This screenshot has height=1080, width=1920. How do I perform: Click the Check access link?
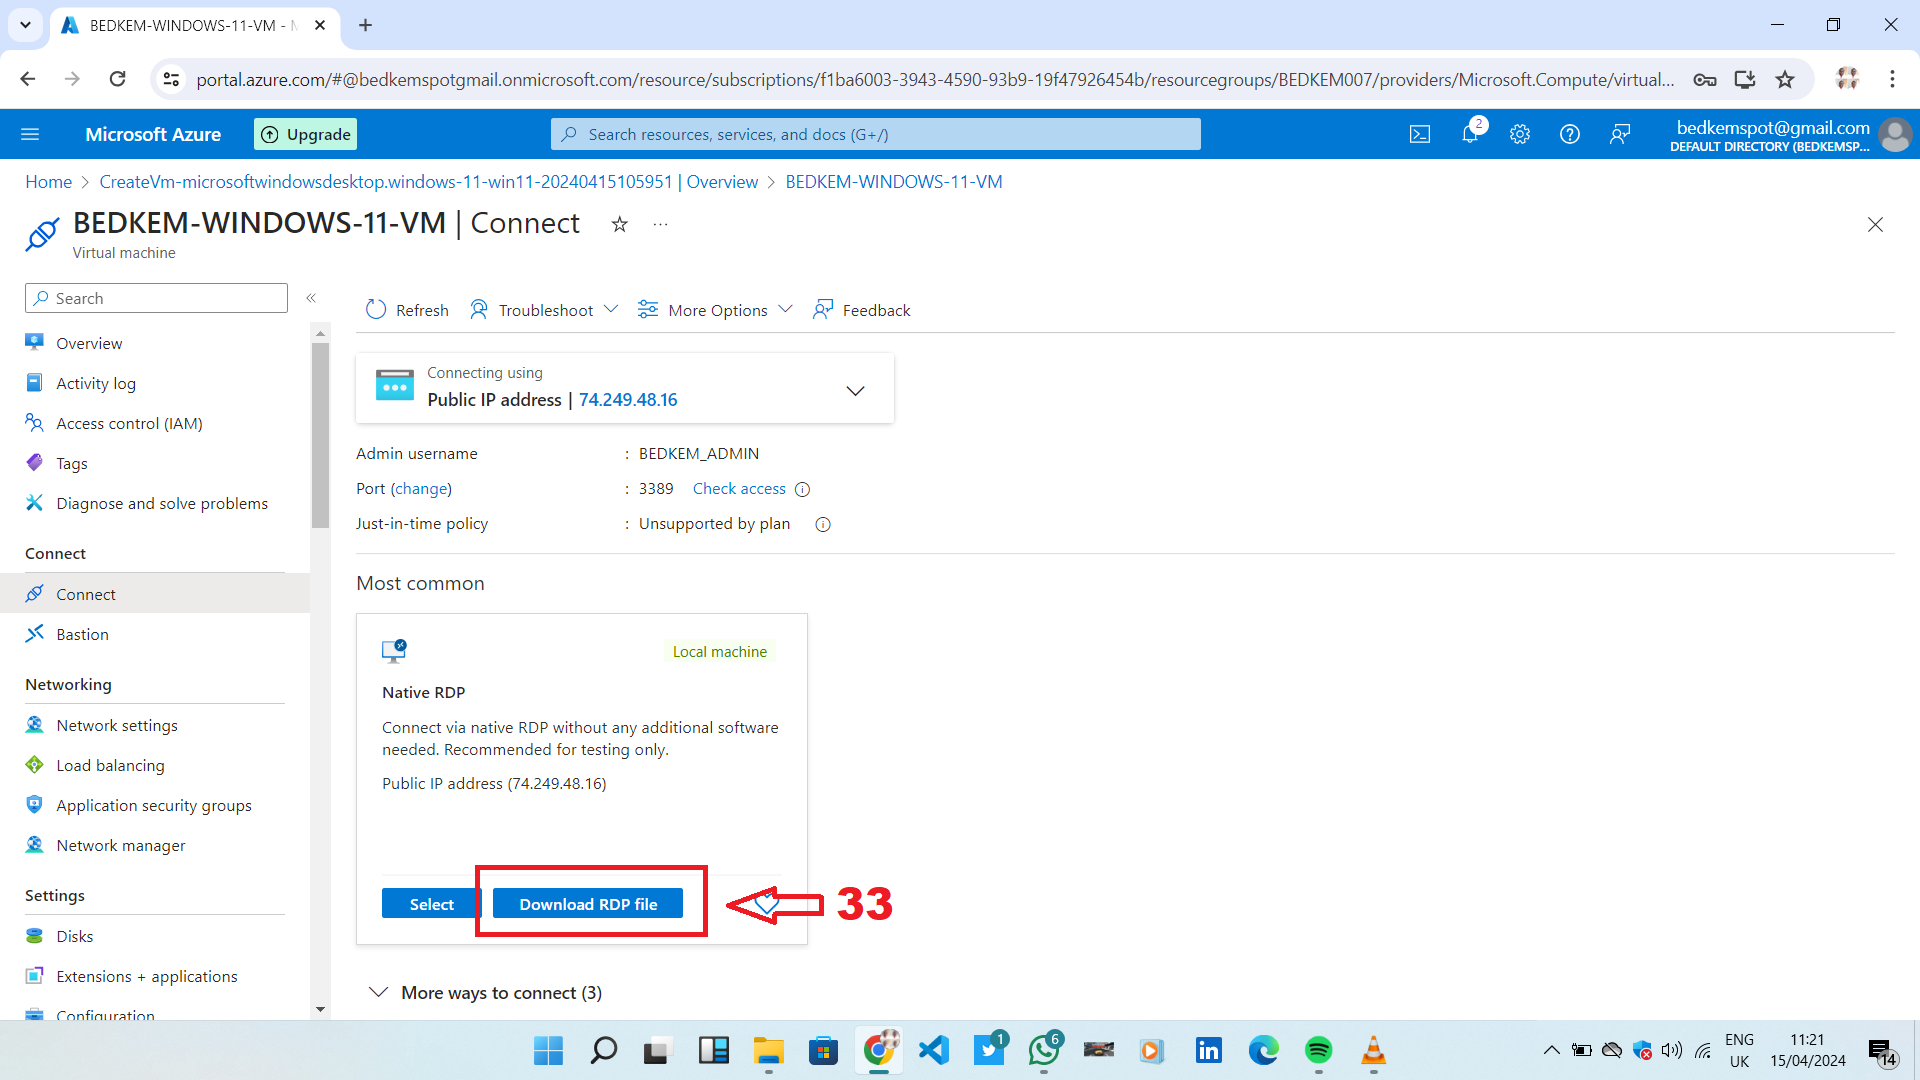point(739,489)
